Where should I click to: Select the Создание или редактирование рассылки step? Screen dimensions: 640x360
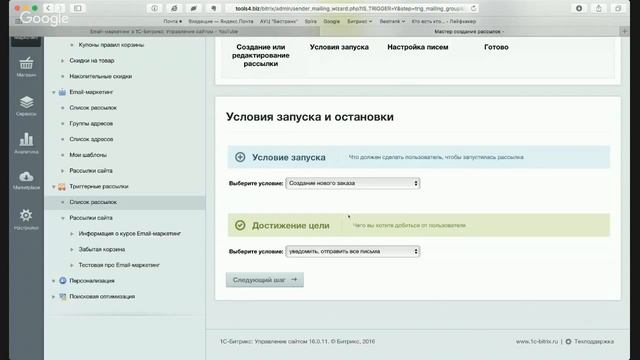[260, 56]
